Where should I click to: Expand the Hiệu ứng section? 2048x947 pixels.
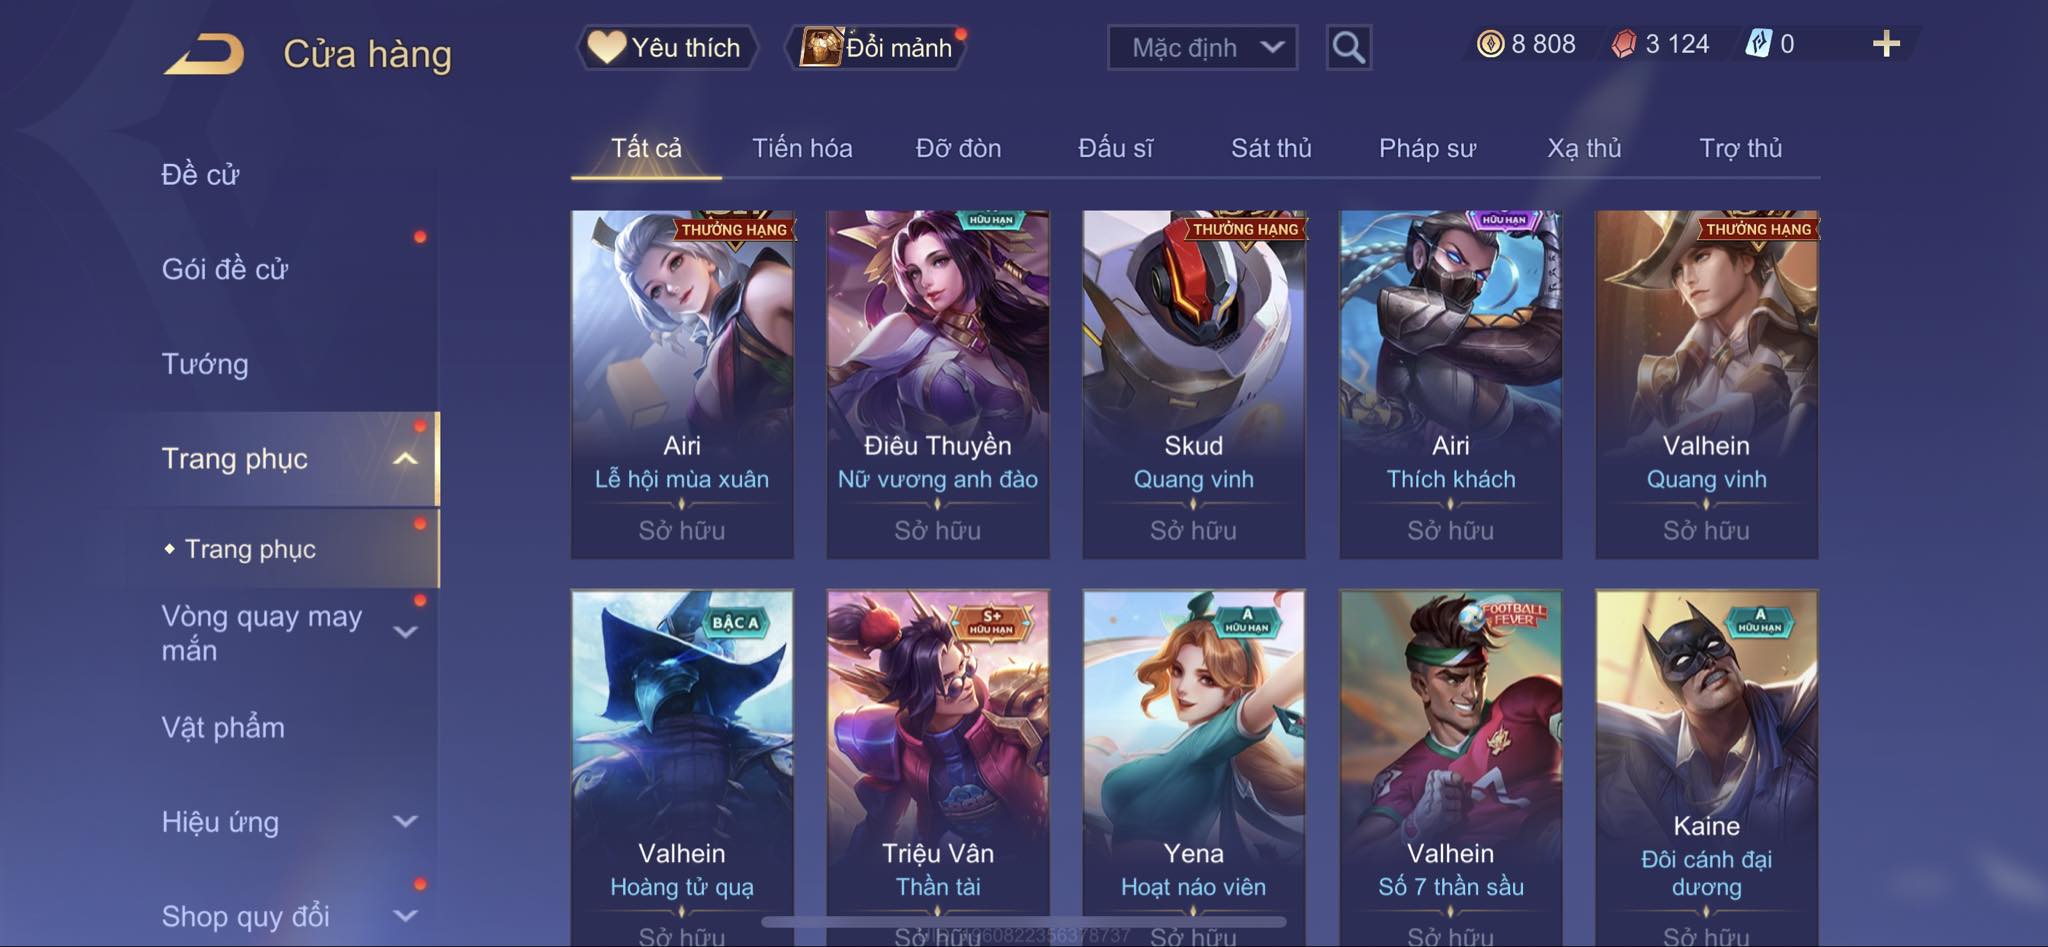coord(405,822)
